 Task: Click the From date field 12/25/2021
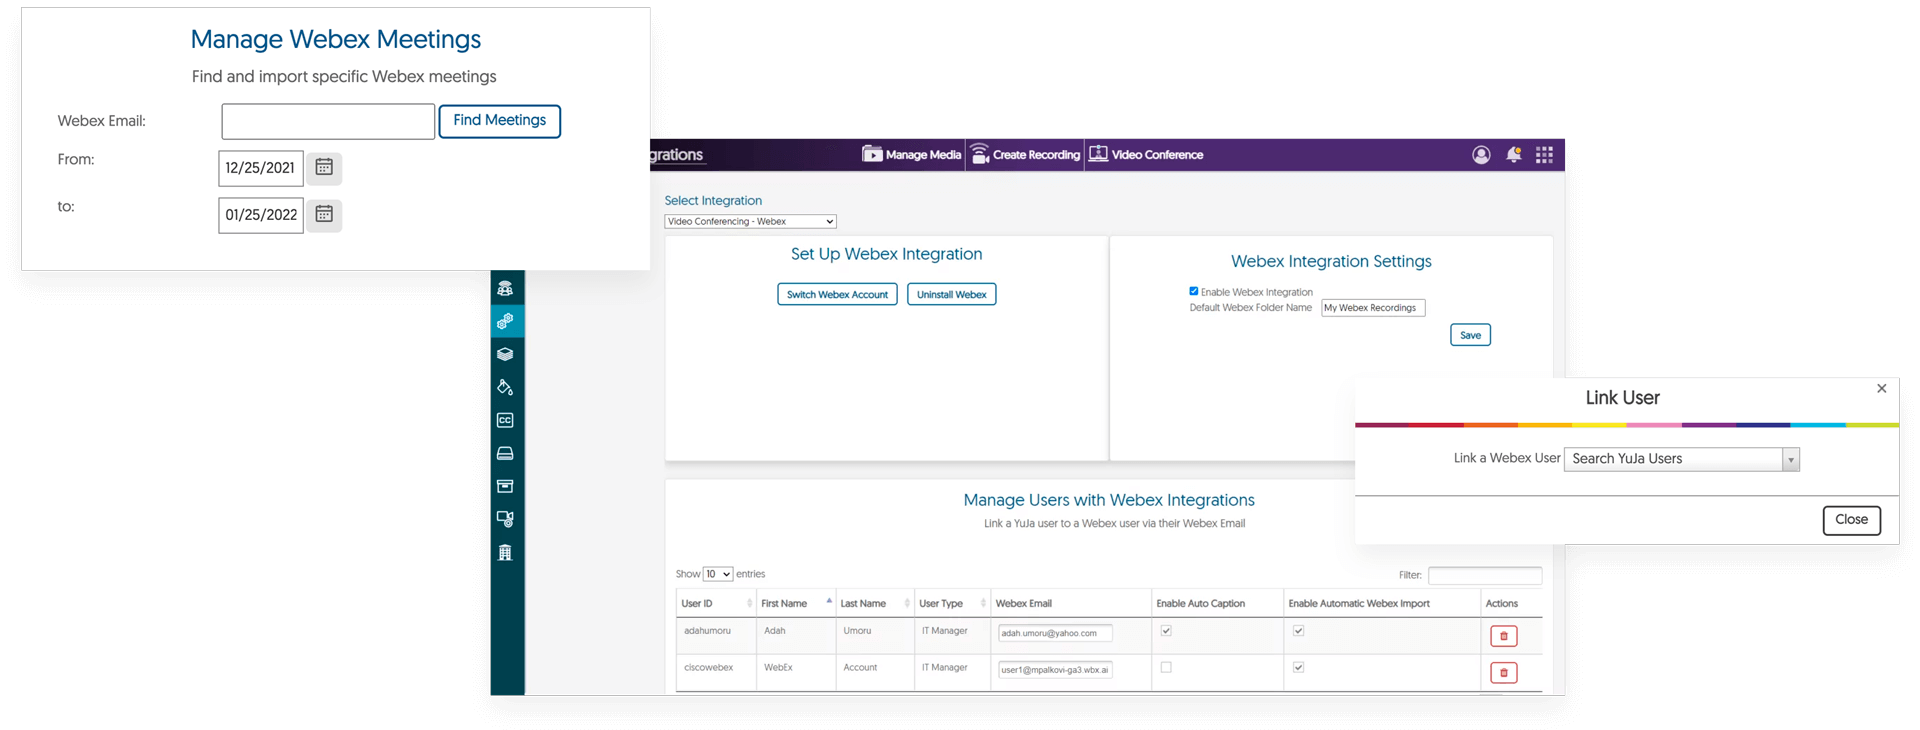(x=261, y=168)
